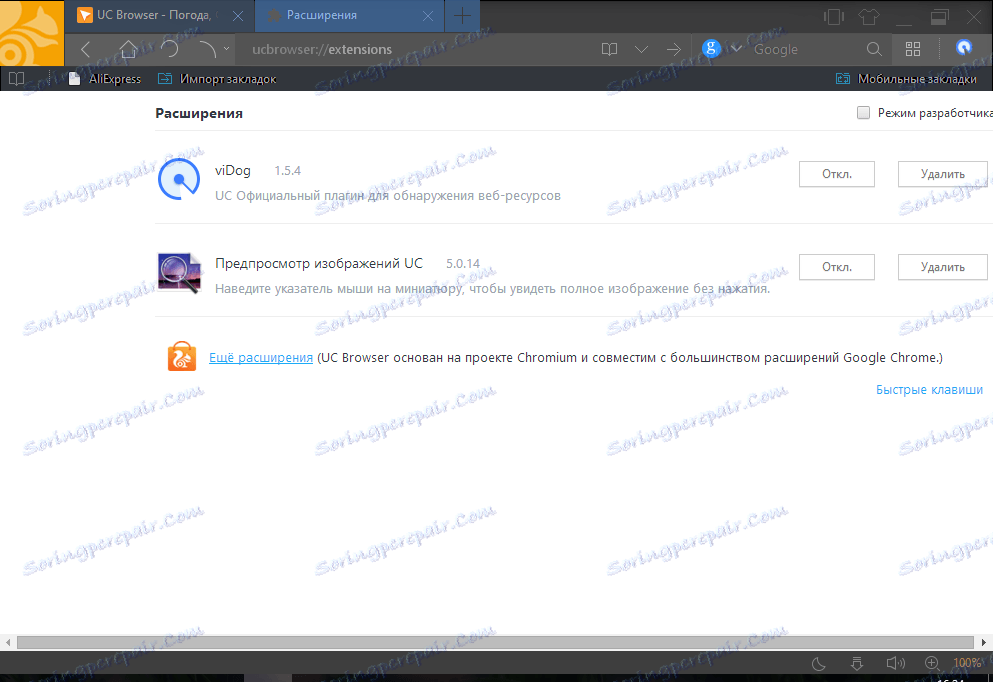Open the home page icon
The image size is (993, 682).
(129, 49)
